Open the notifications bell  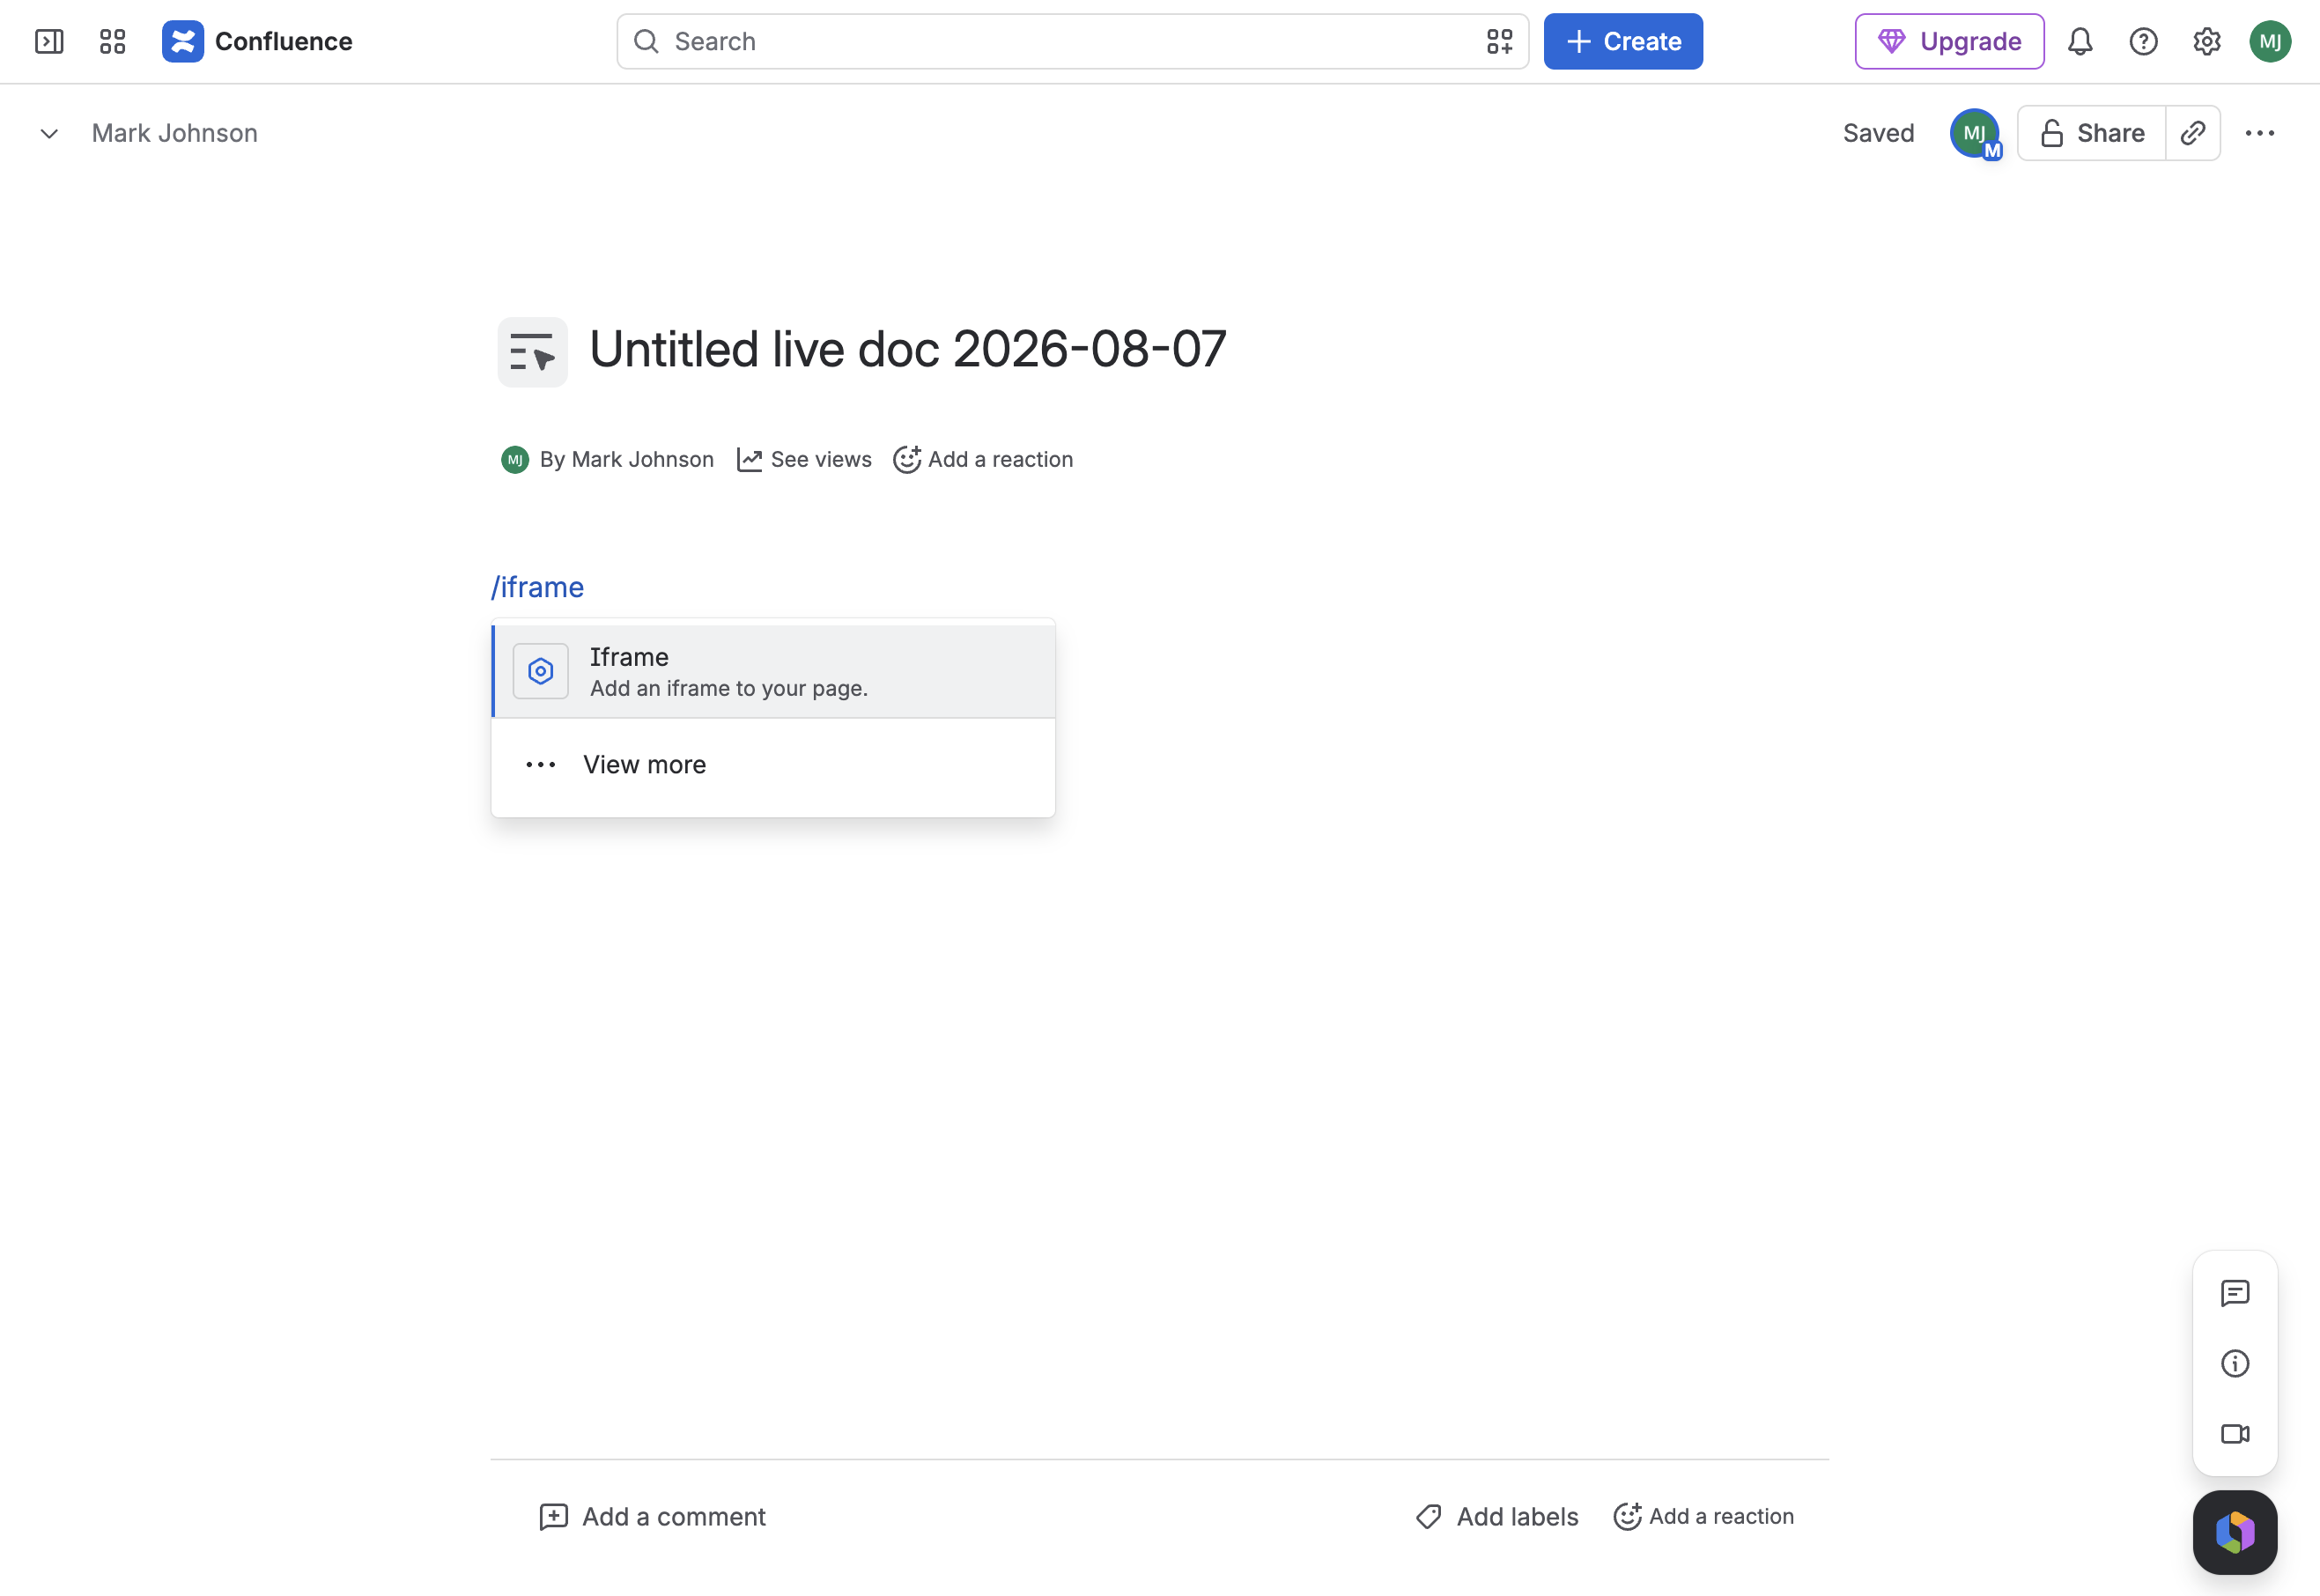pyautogui.click(x=2080, y=41)
